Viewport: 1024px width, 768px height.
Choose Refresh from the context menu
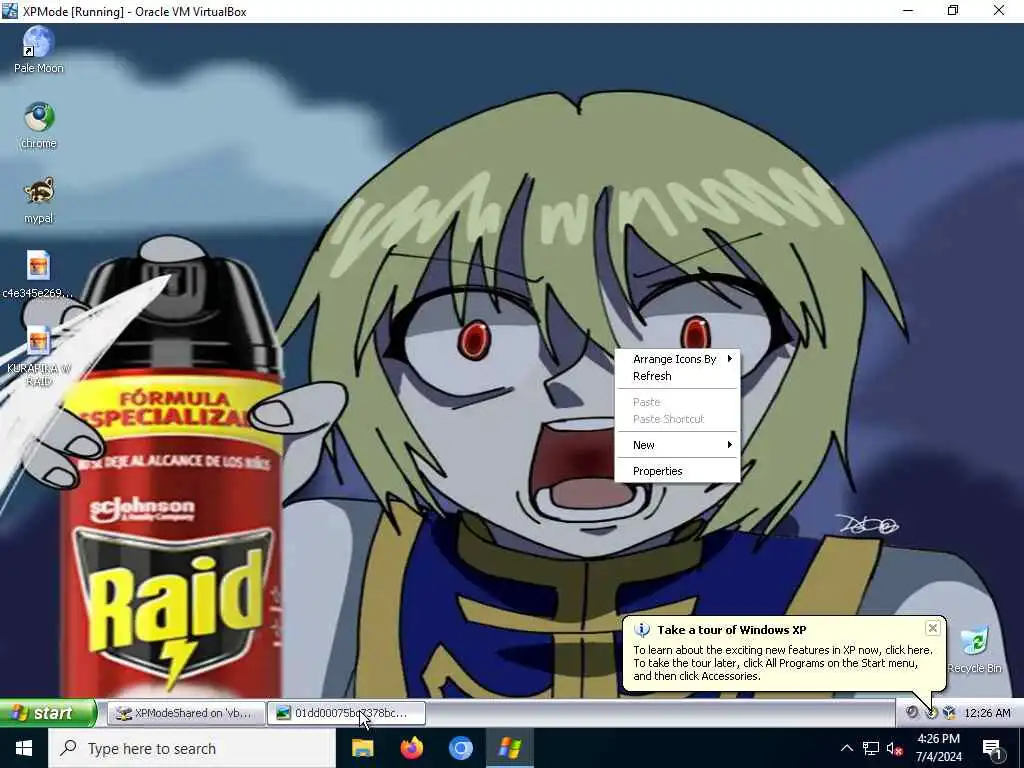coord(677,376)
